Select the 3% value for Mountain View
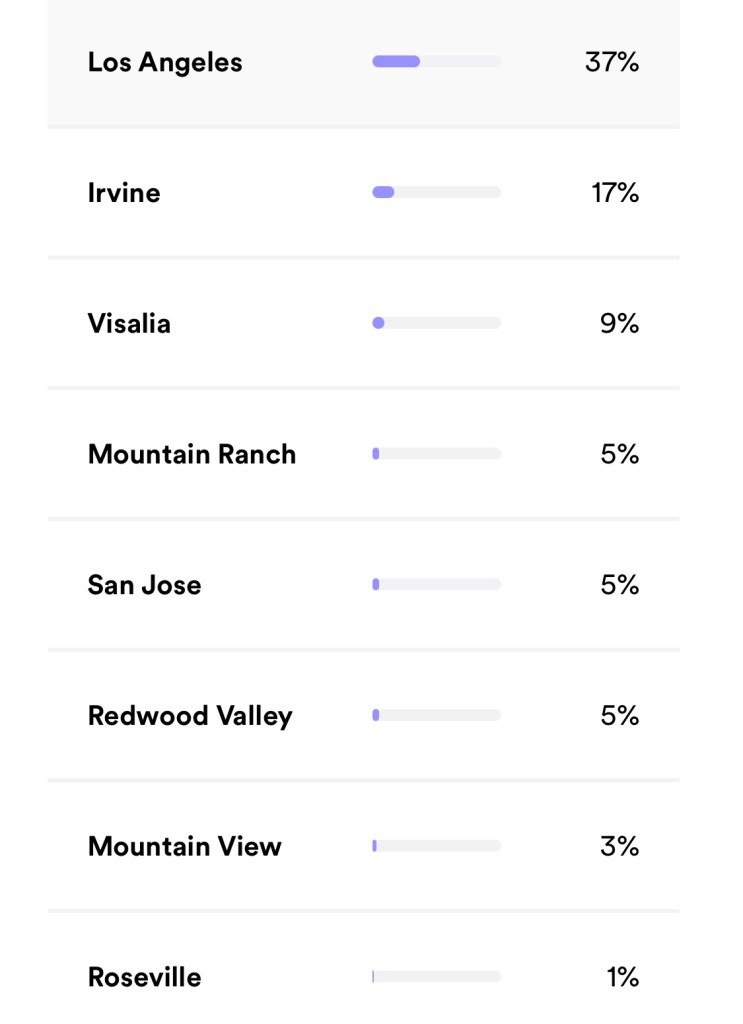The image size is (743, 1024). click(619, 846)
